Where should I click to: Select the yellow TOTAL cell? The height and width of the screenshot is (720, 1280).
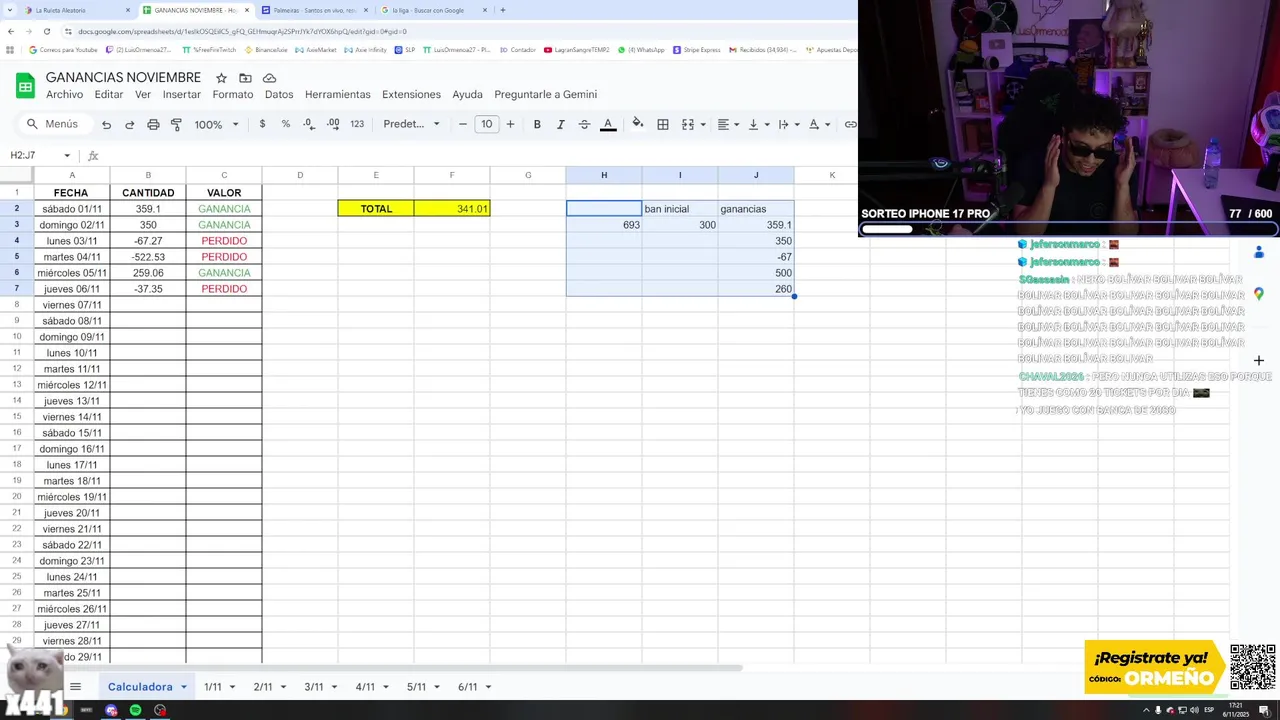pos(376,208)
